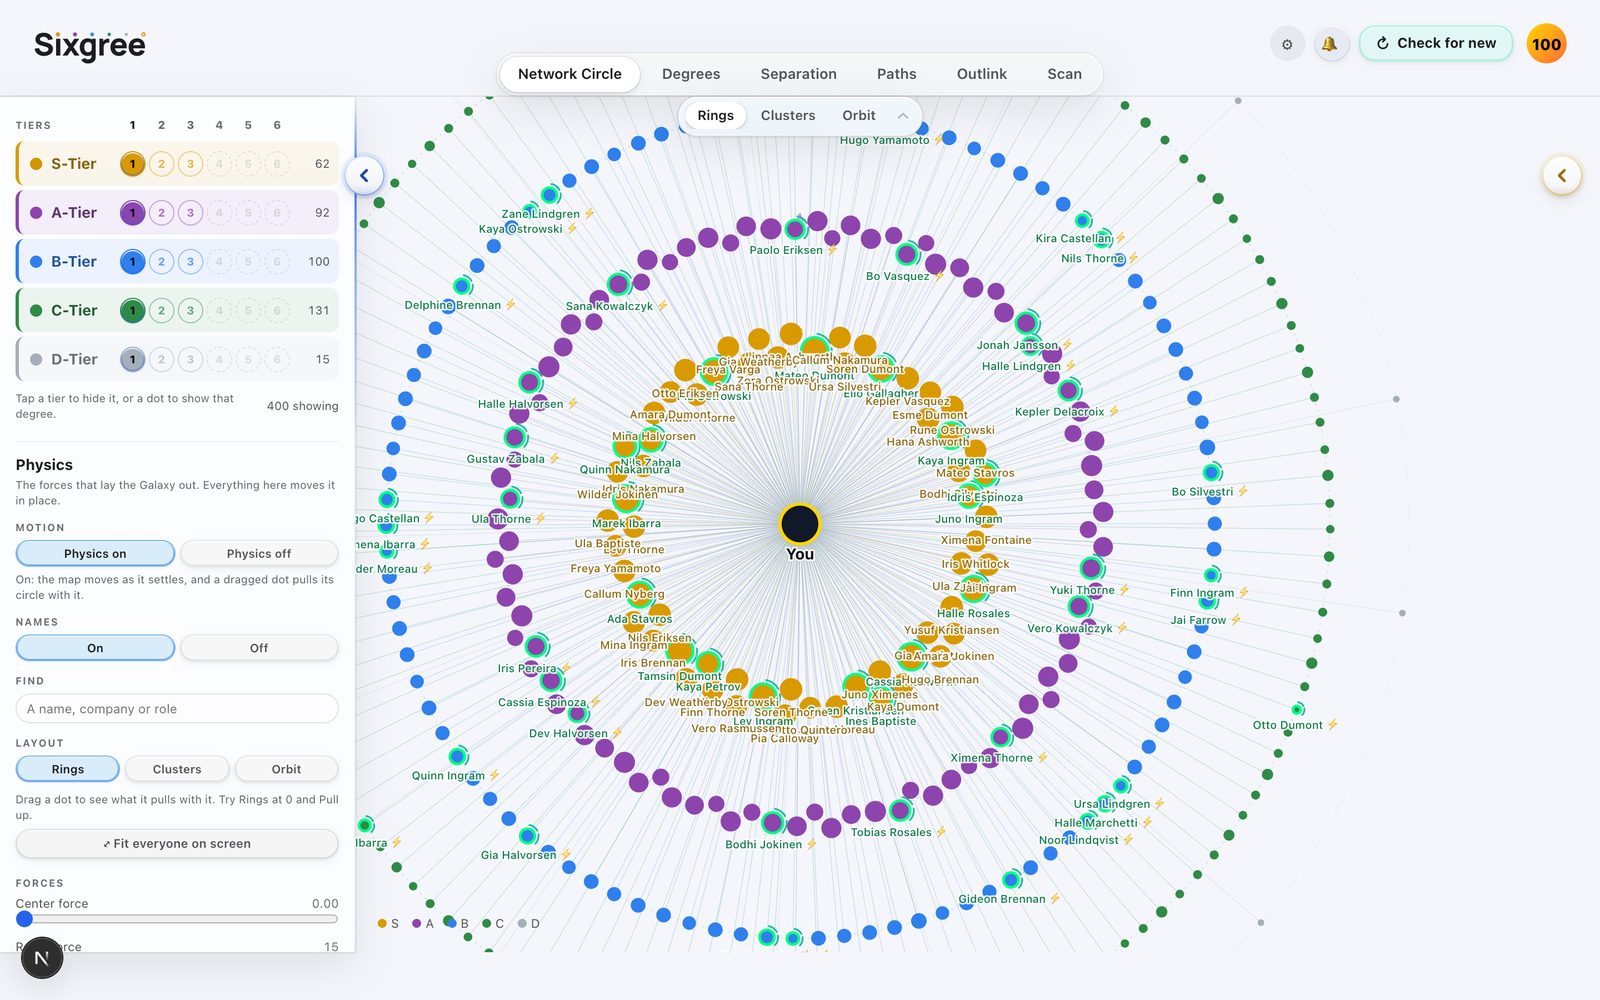The image size is (1600, 1000).
Task: Select the Otto Dumont node
Action: [x=1298, y=710]
